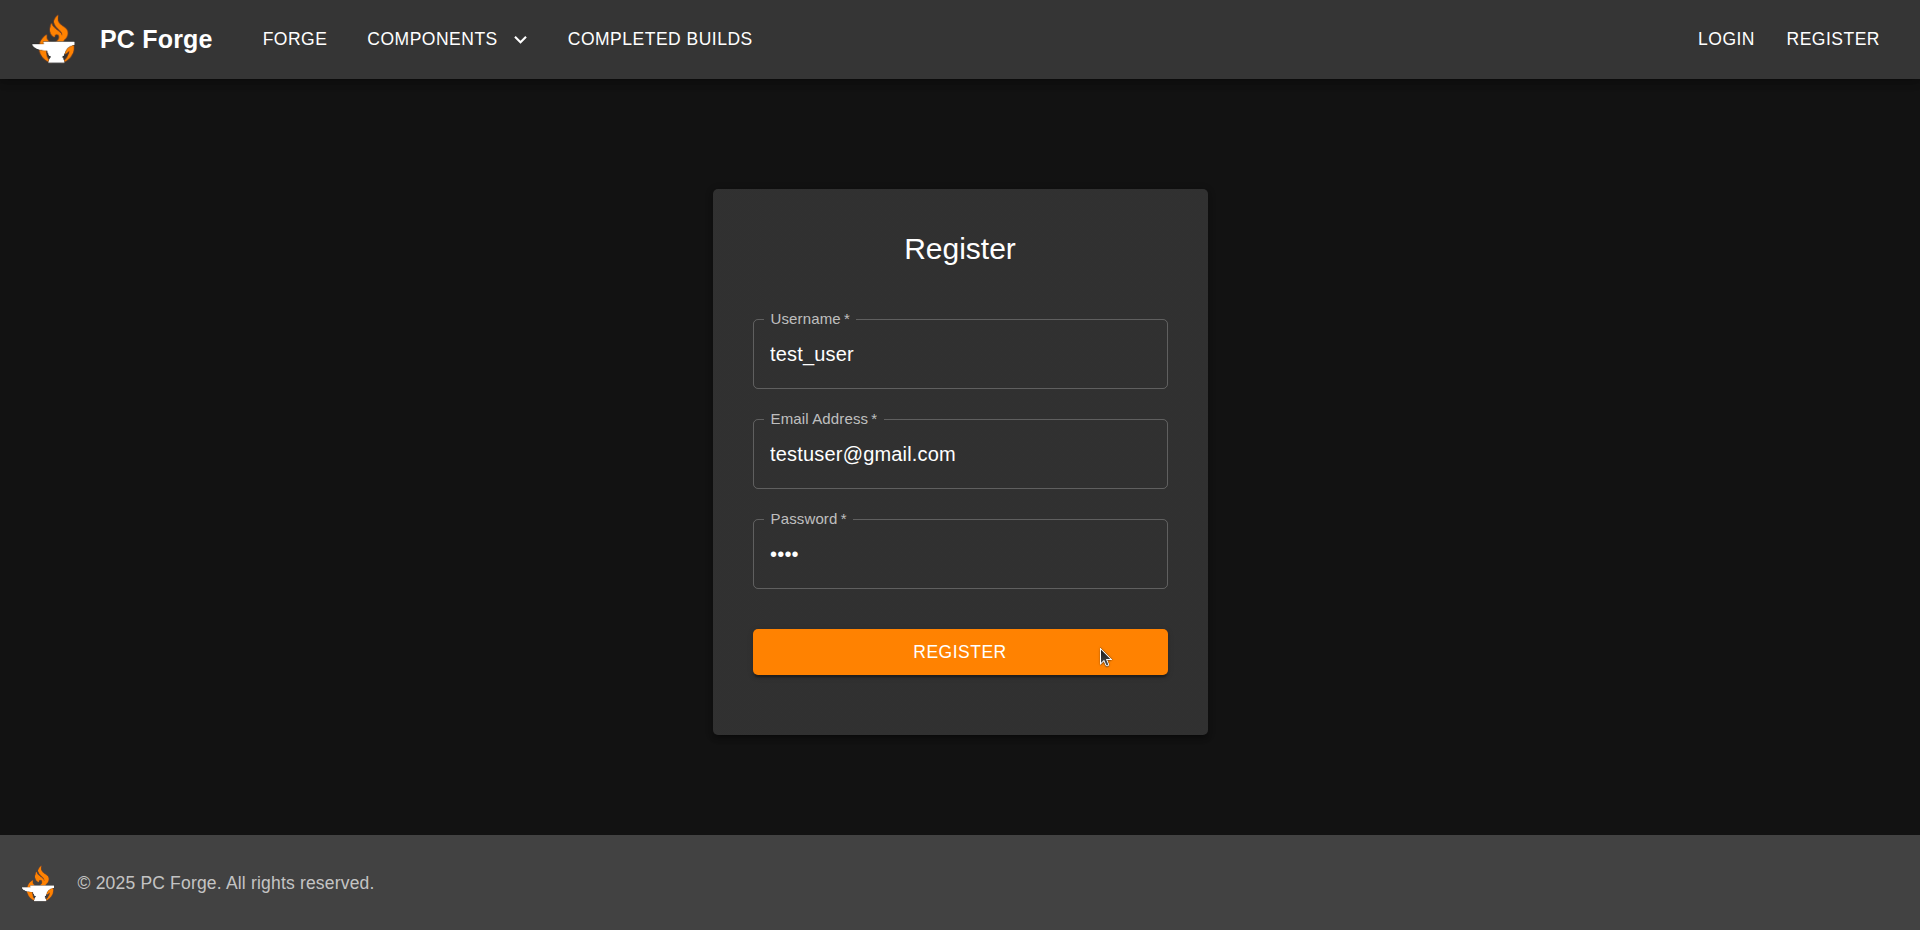Click the Email Address field label
This screenshot has width=1920, height=930.
[819, 419]
